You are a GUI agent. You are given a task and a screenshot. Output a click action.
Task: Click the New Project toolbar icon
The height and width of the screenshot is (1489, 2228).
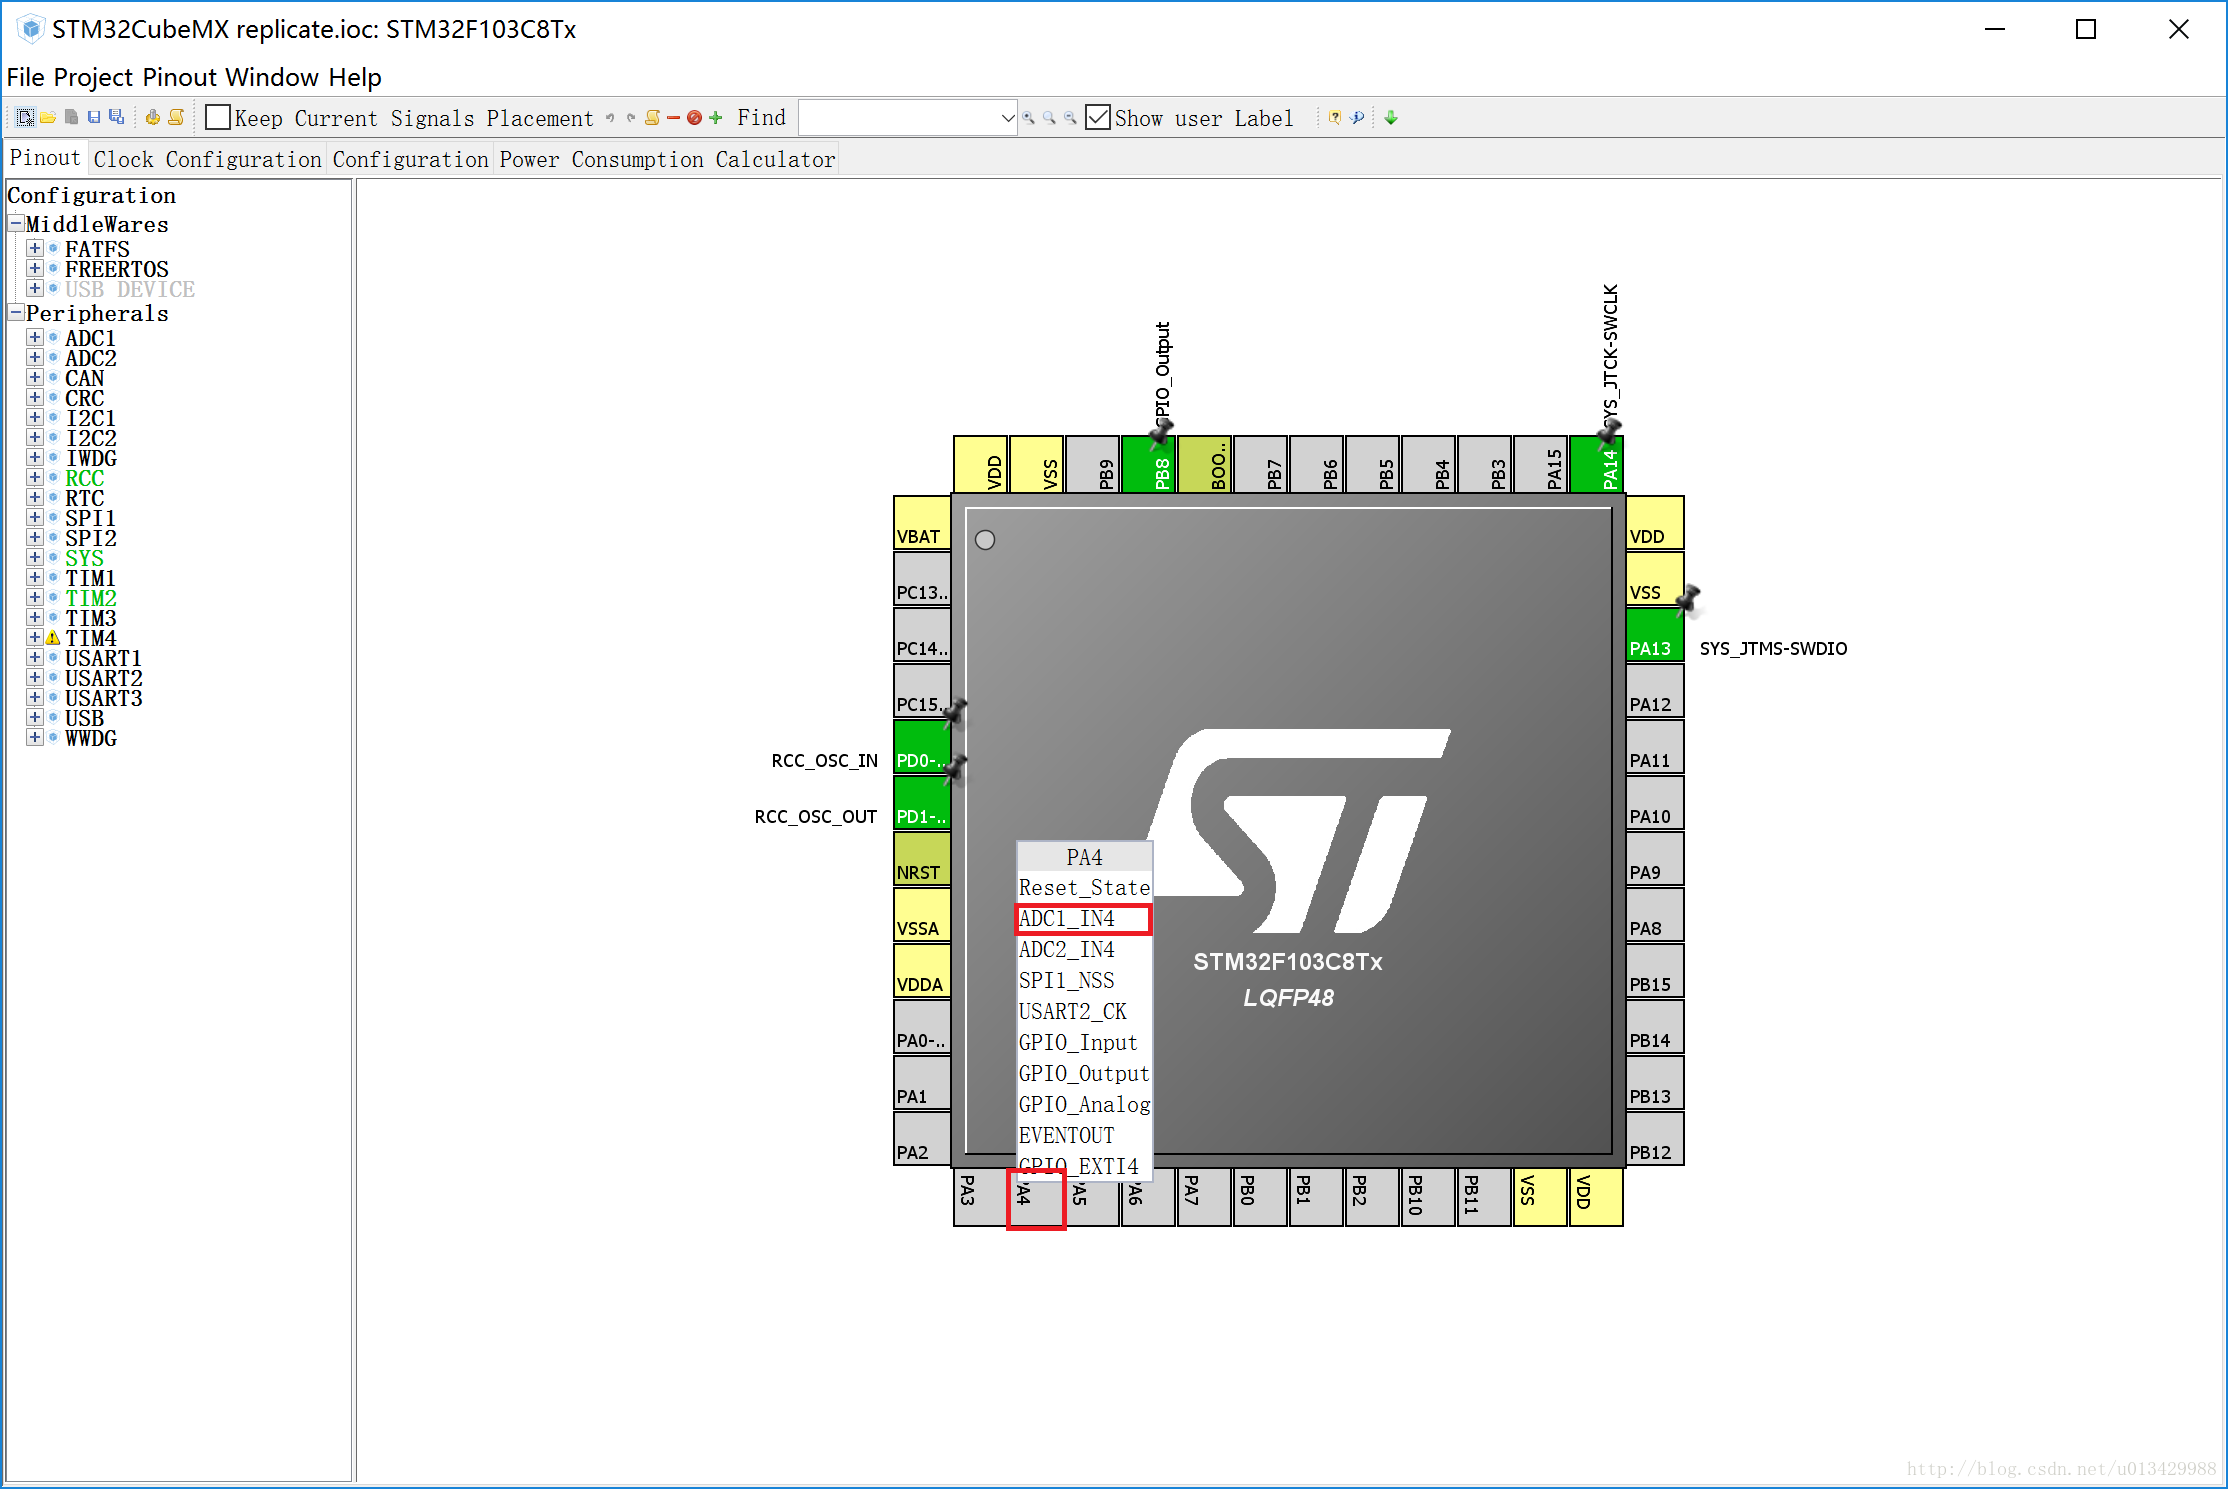tap(26, 118)
